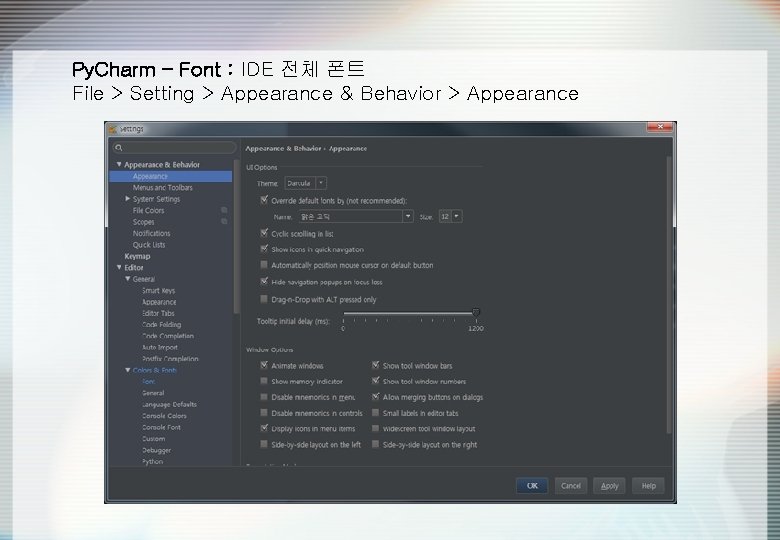Click the Apply button

pyautogui.click(x=609, y=486)
